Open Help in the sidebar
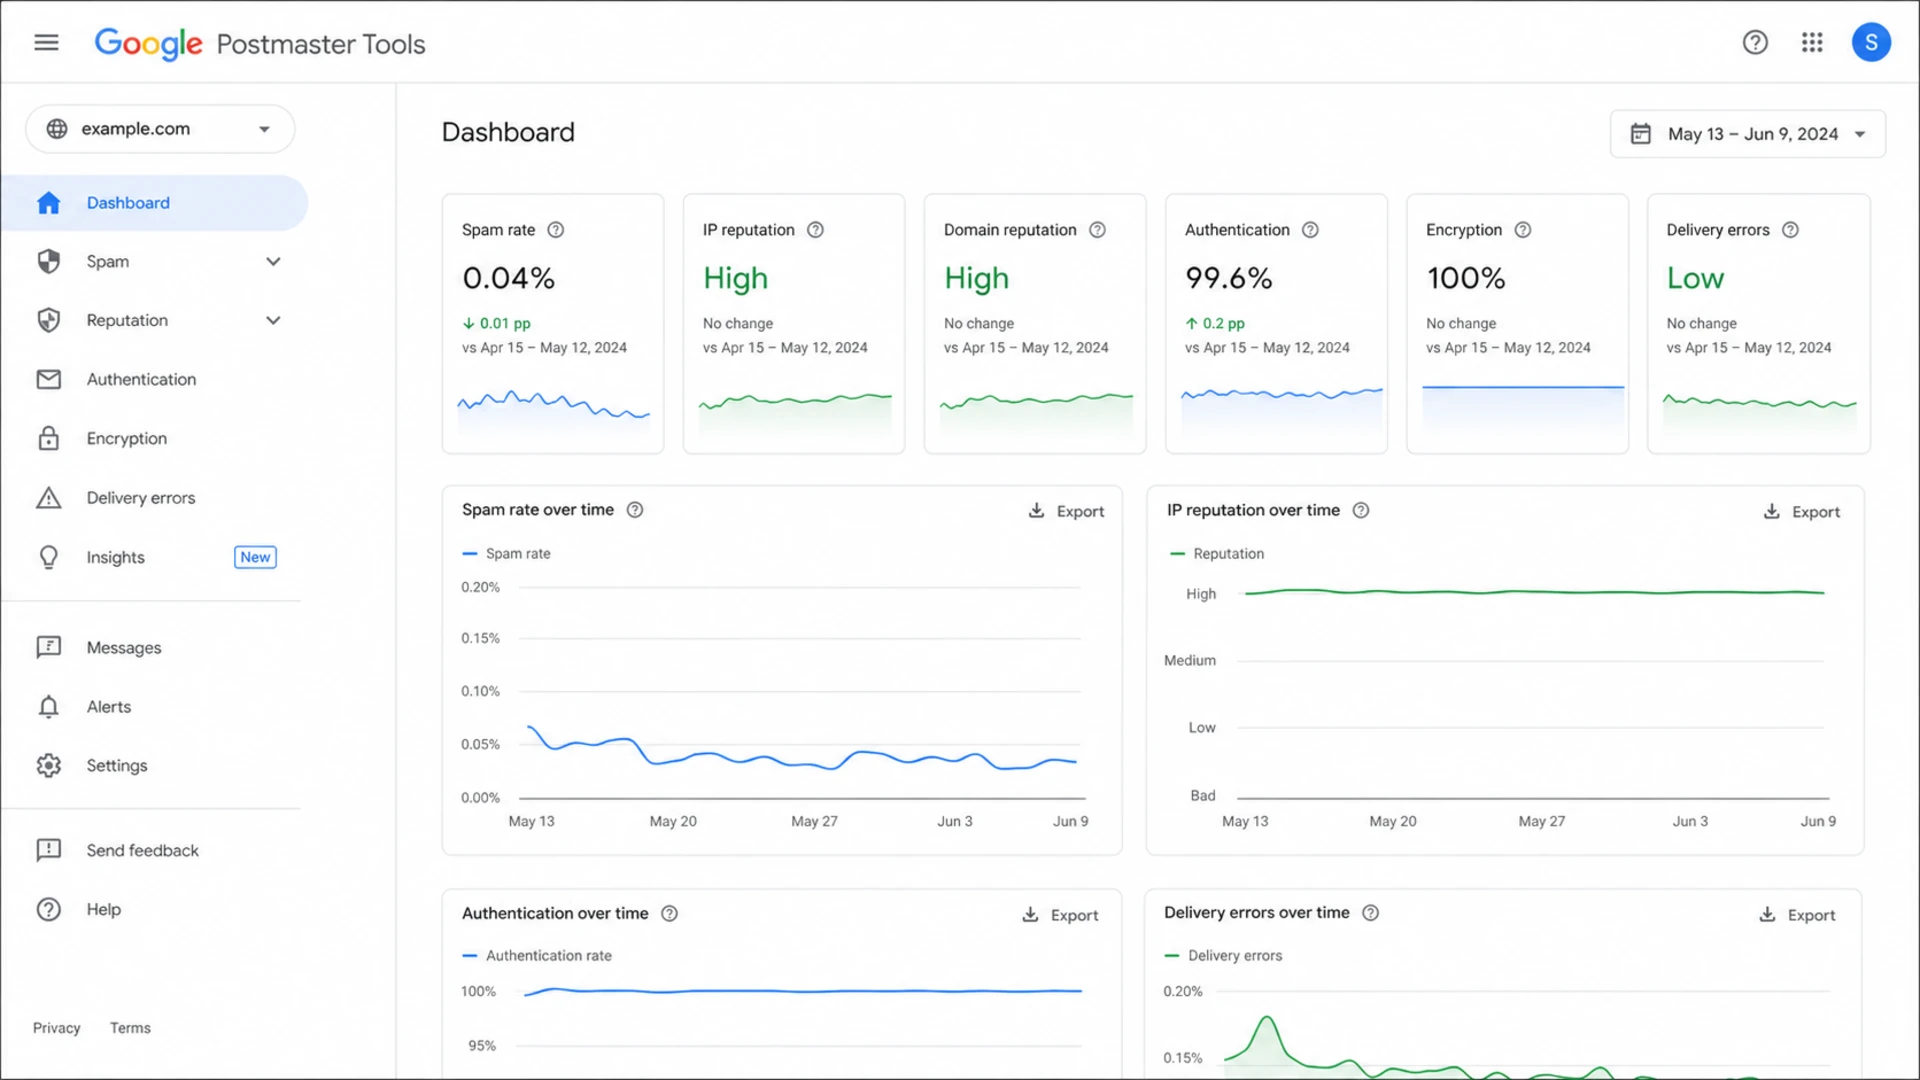 tap(155, 910)
